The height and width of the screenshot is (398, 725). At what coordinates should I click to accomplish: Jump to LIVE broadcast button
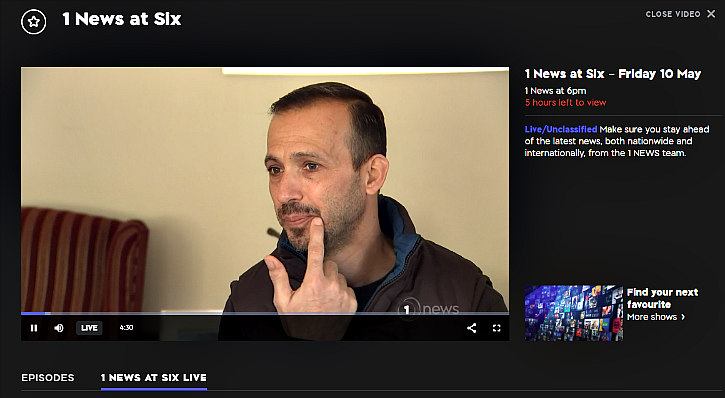(89, 328)
